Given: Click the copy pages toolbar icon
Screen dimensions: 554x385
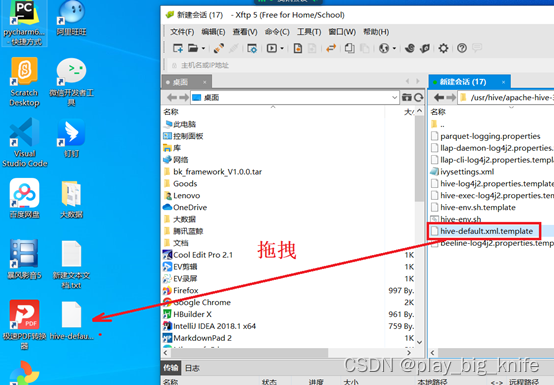Looking at the screenshot, I should (x=349, y=48).
